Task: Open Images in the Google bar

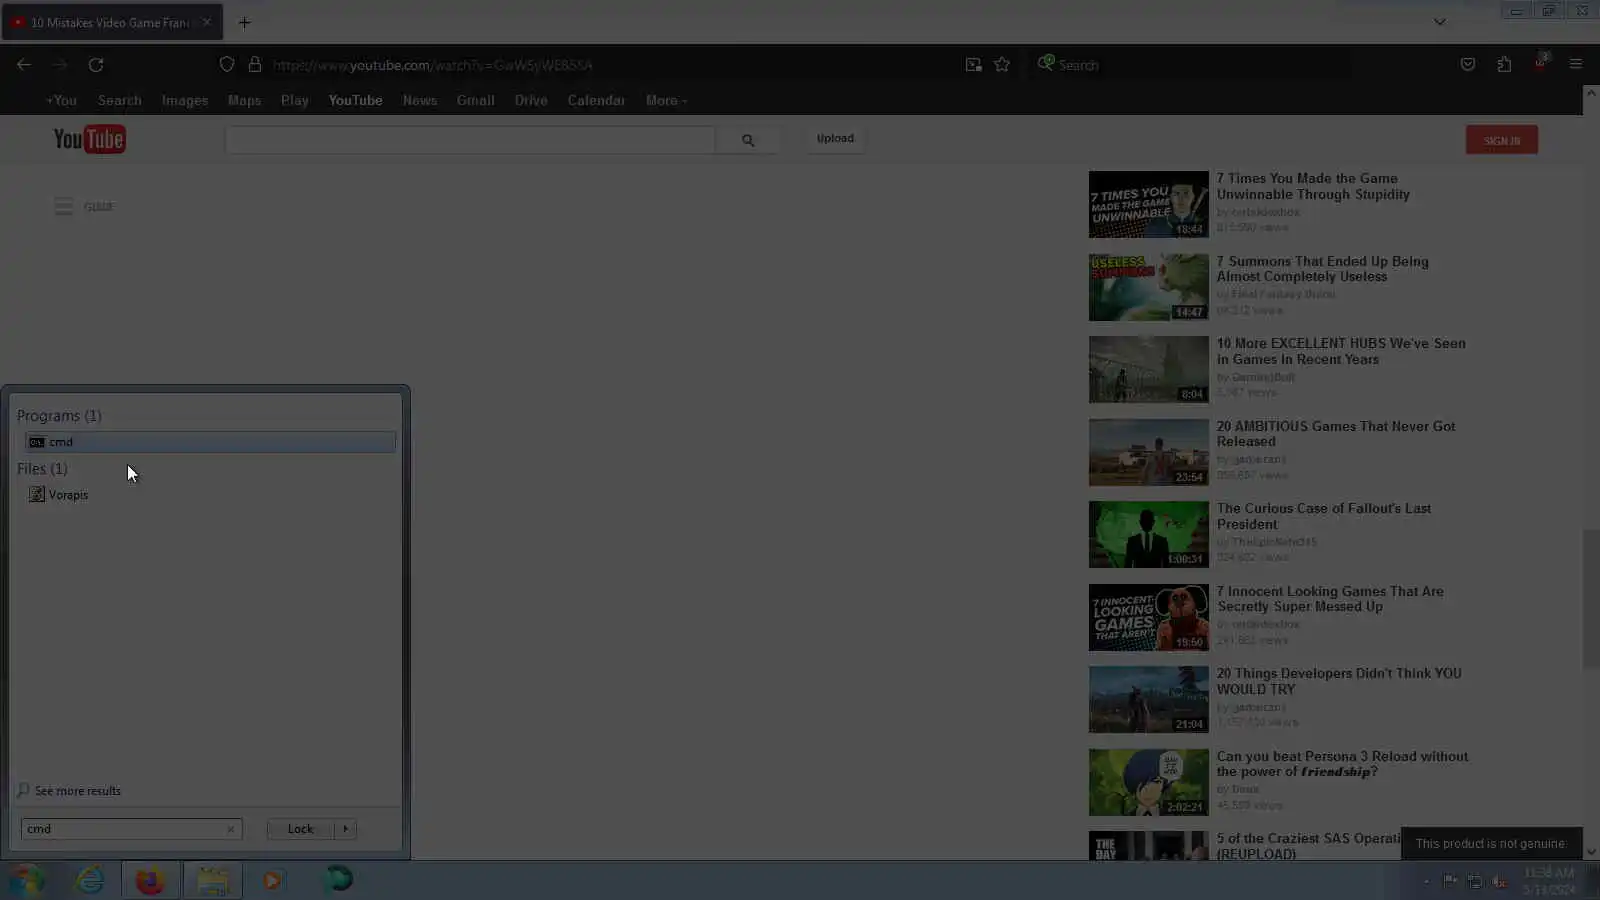Action: click(185, 101)
